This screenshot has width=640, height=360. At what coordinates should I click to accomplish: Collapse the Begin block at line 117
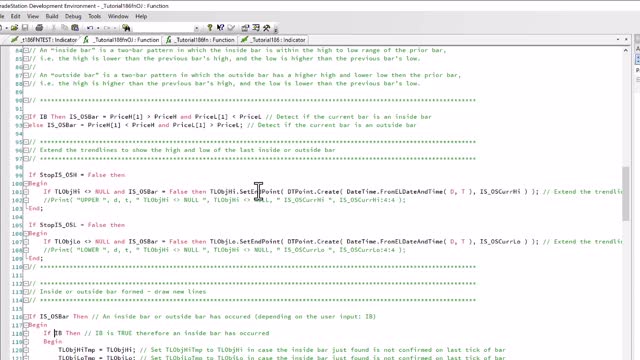[26, 325]
